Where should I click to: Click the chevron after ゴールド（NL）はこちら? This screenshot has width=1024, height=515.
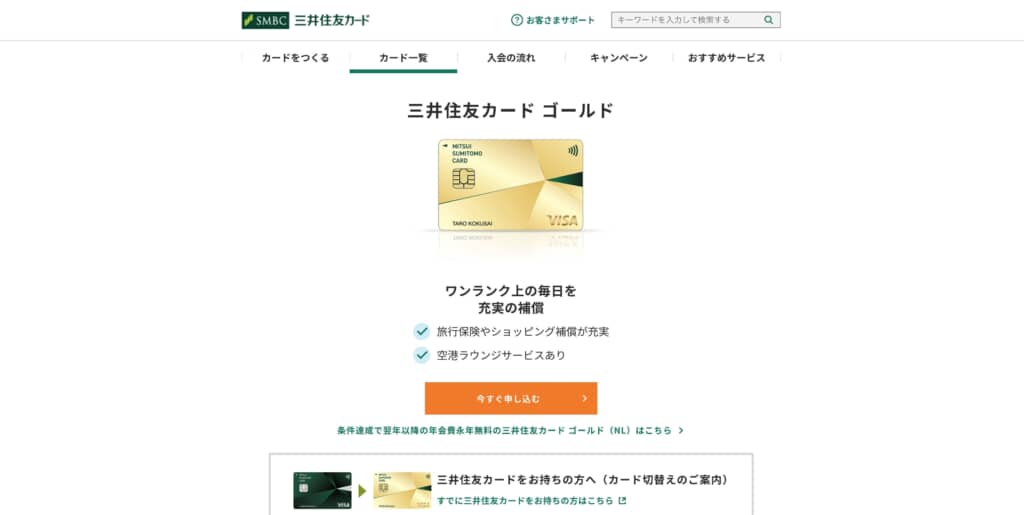click(681, 431)
